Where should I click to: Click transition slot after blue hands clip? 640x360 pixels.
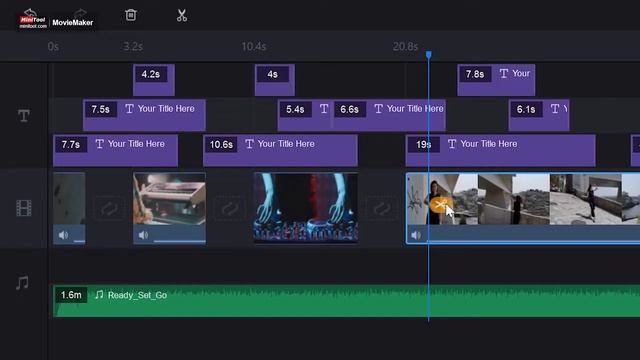coord(382,209)
